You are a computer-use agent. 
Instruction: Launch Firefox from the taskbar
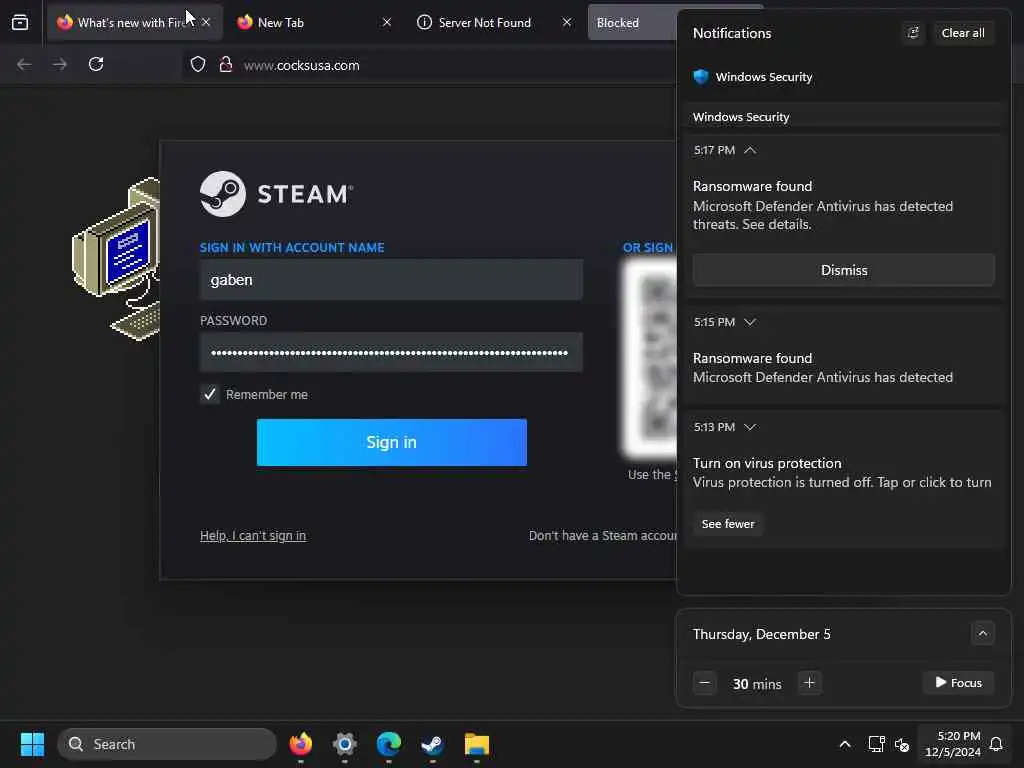(300, 744)
